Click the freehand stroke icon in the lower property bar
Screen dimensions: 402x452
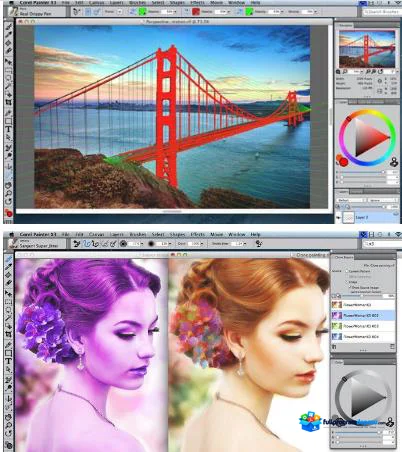coord(87,244)
